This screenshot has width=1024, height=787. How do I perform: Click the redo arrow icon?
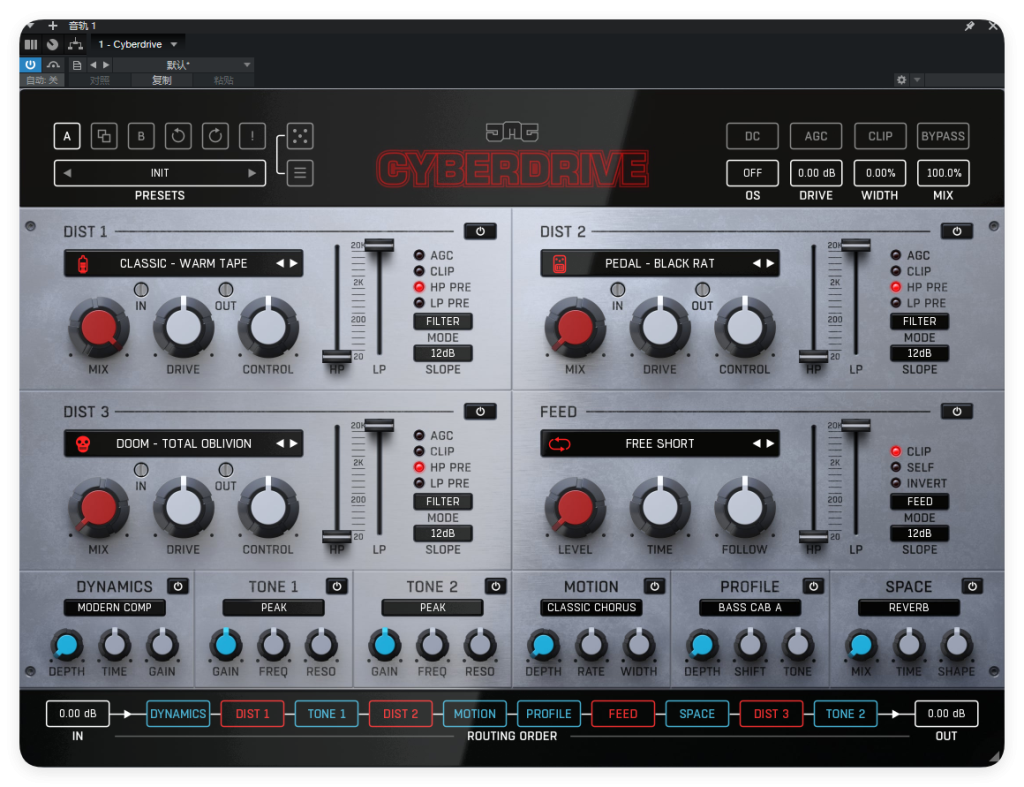(215, 136)
